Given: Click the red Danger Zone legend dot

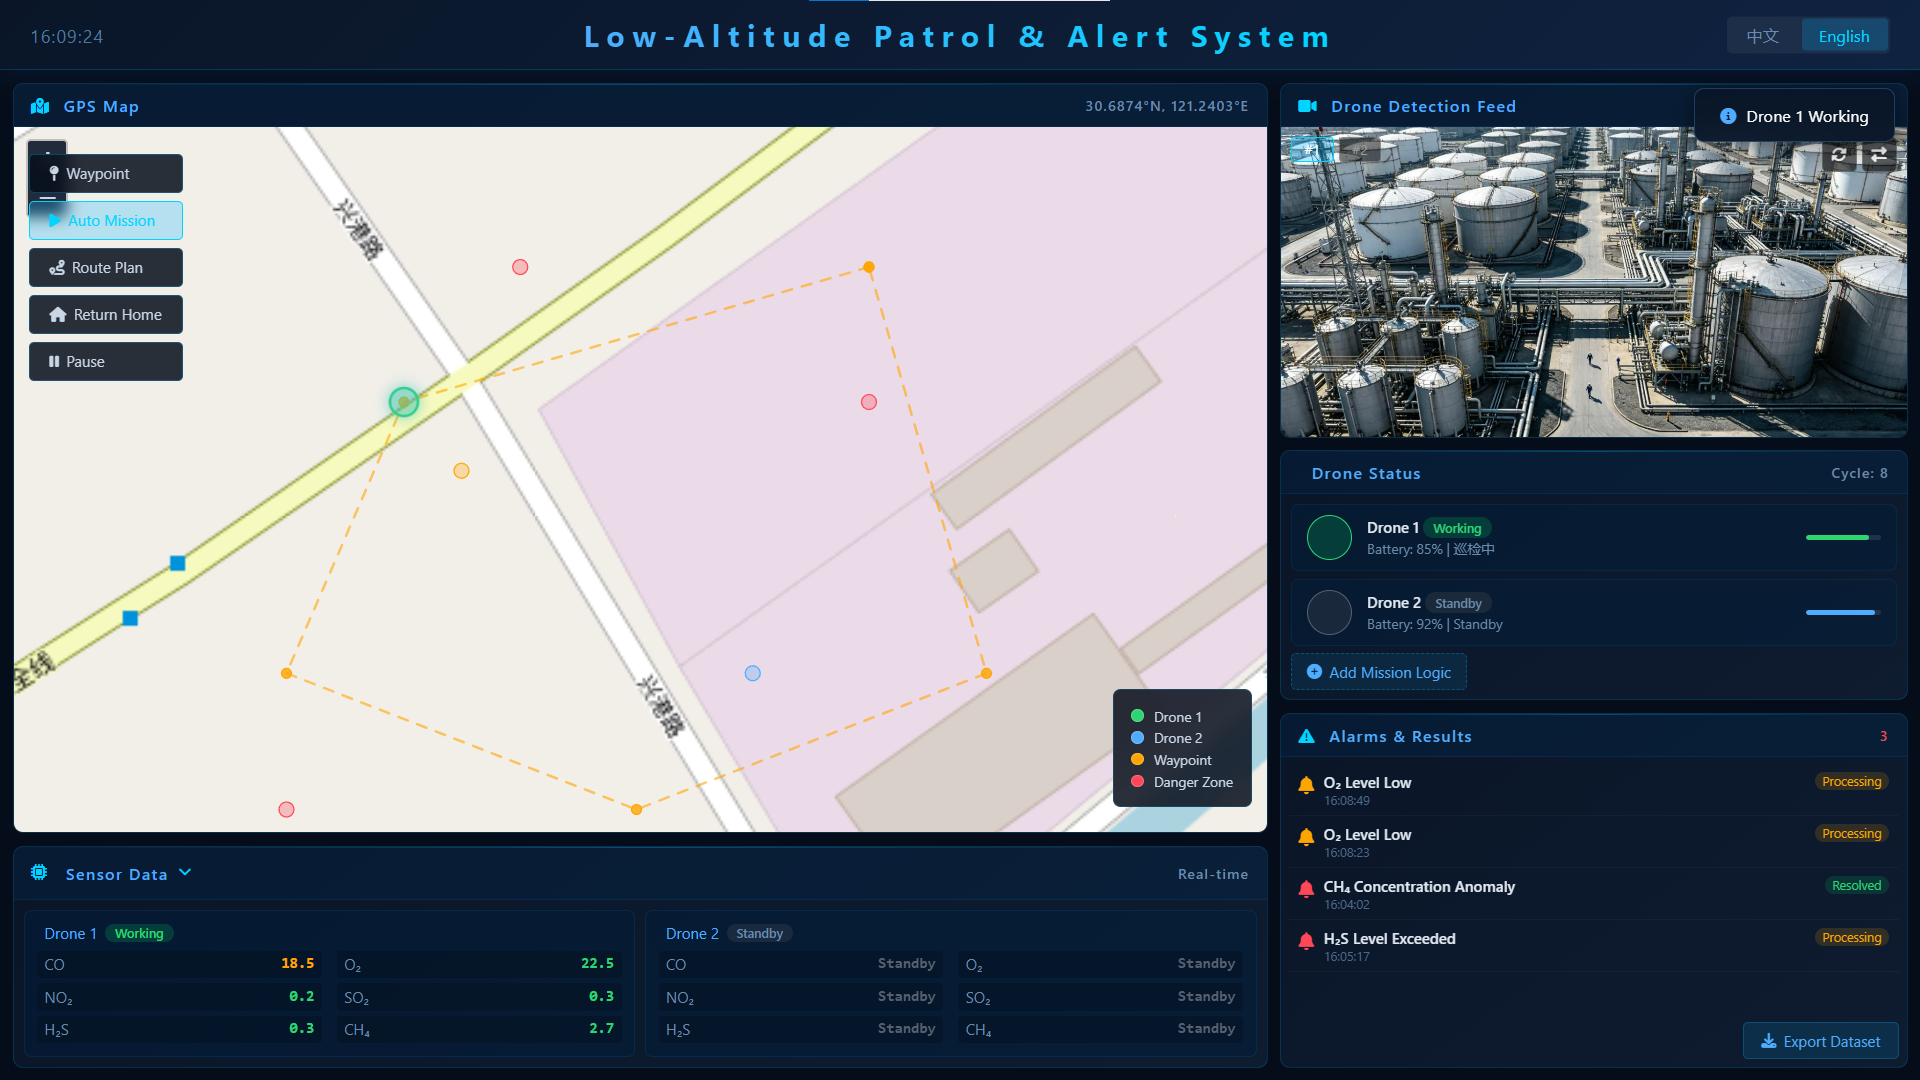Looking at the screenshot, I should (1137, 782).
